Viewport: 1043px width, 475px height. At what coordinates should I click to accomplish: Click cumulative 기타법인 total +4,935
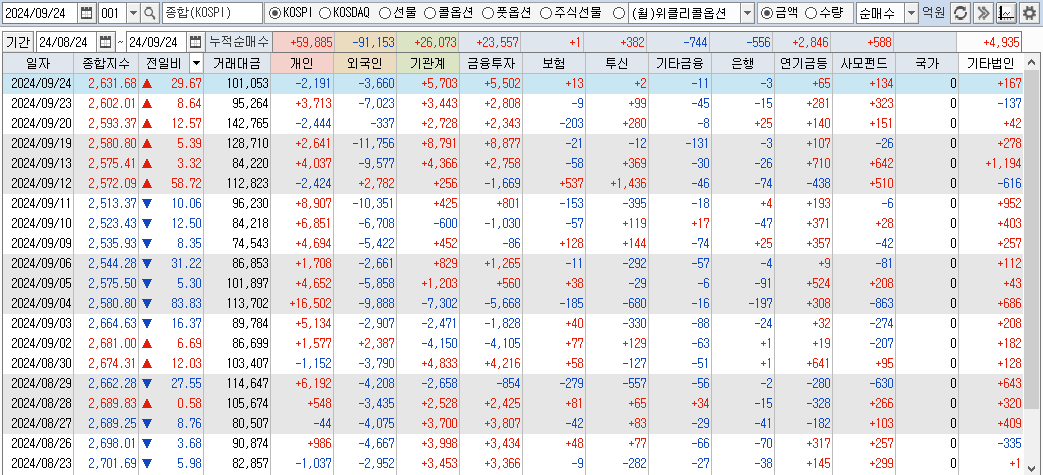(1002, 43)
